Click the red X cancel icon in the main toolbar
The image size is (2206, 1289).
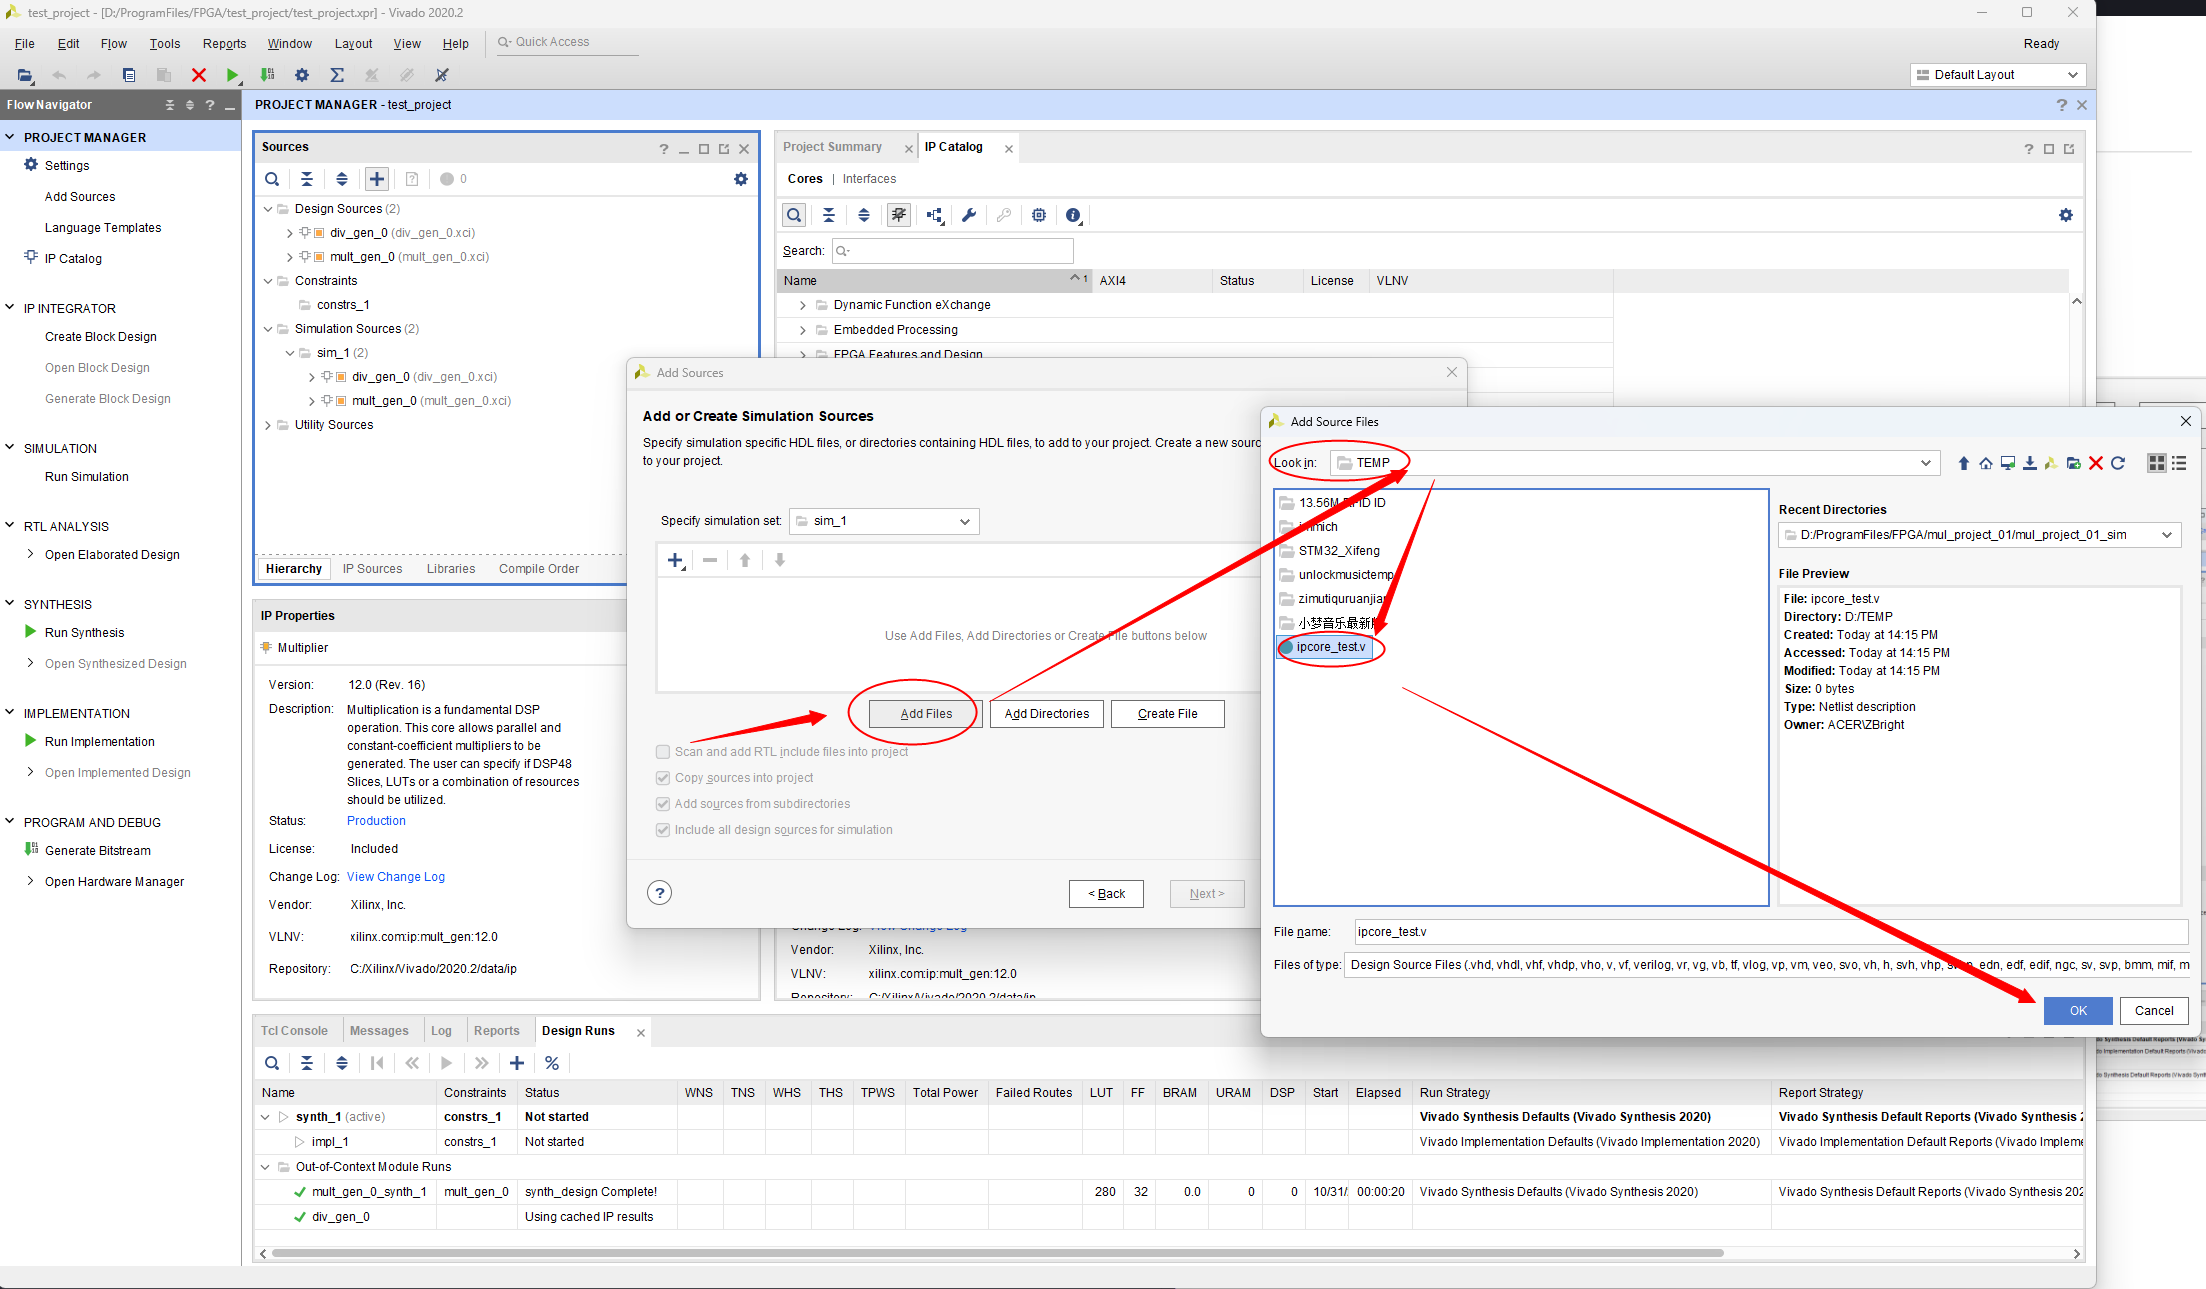click(199, 75)
